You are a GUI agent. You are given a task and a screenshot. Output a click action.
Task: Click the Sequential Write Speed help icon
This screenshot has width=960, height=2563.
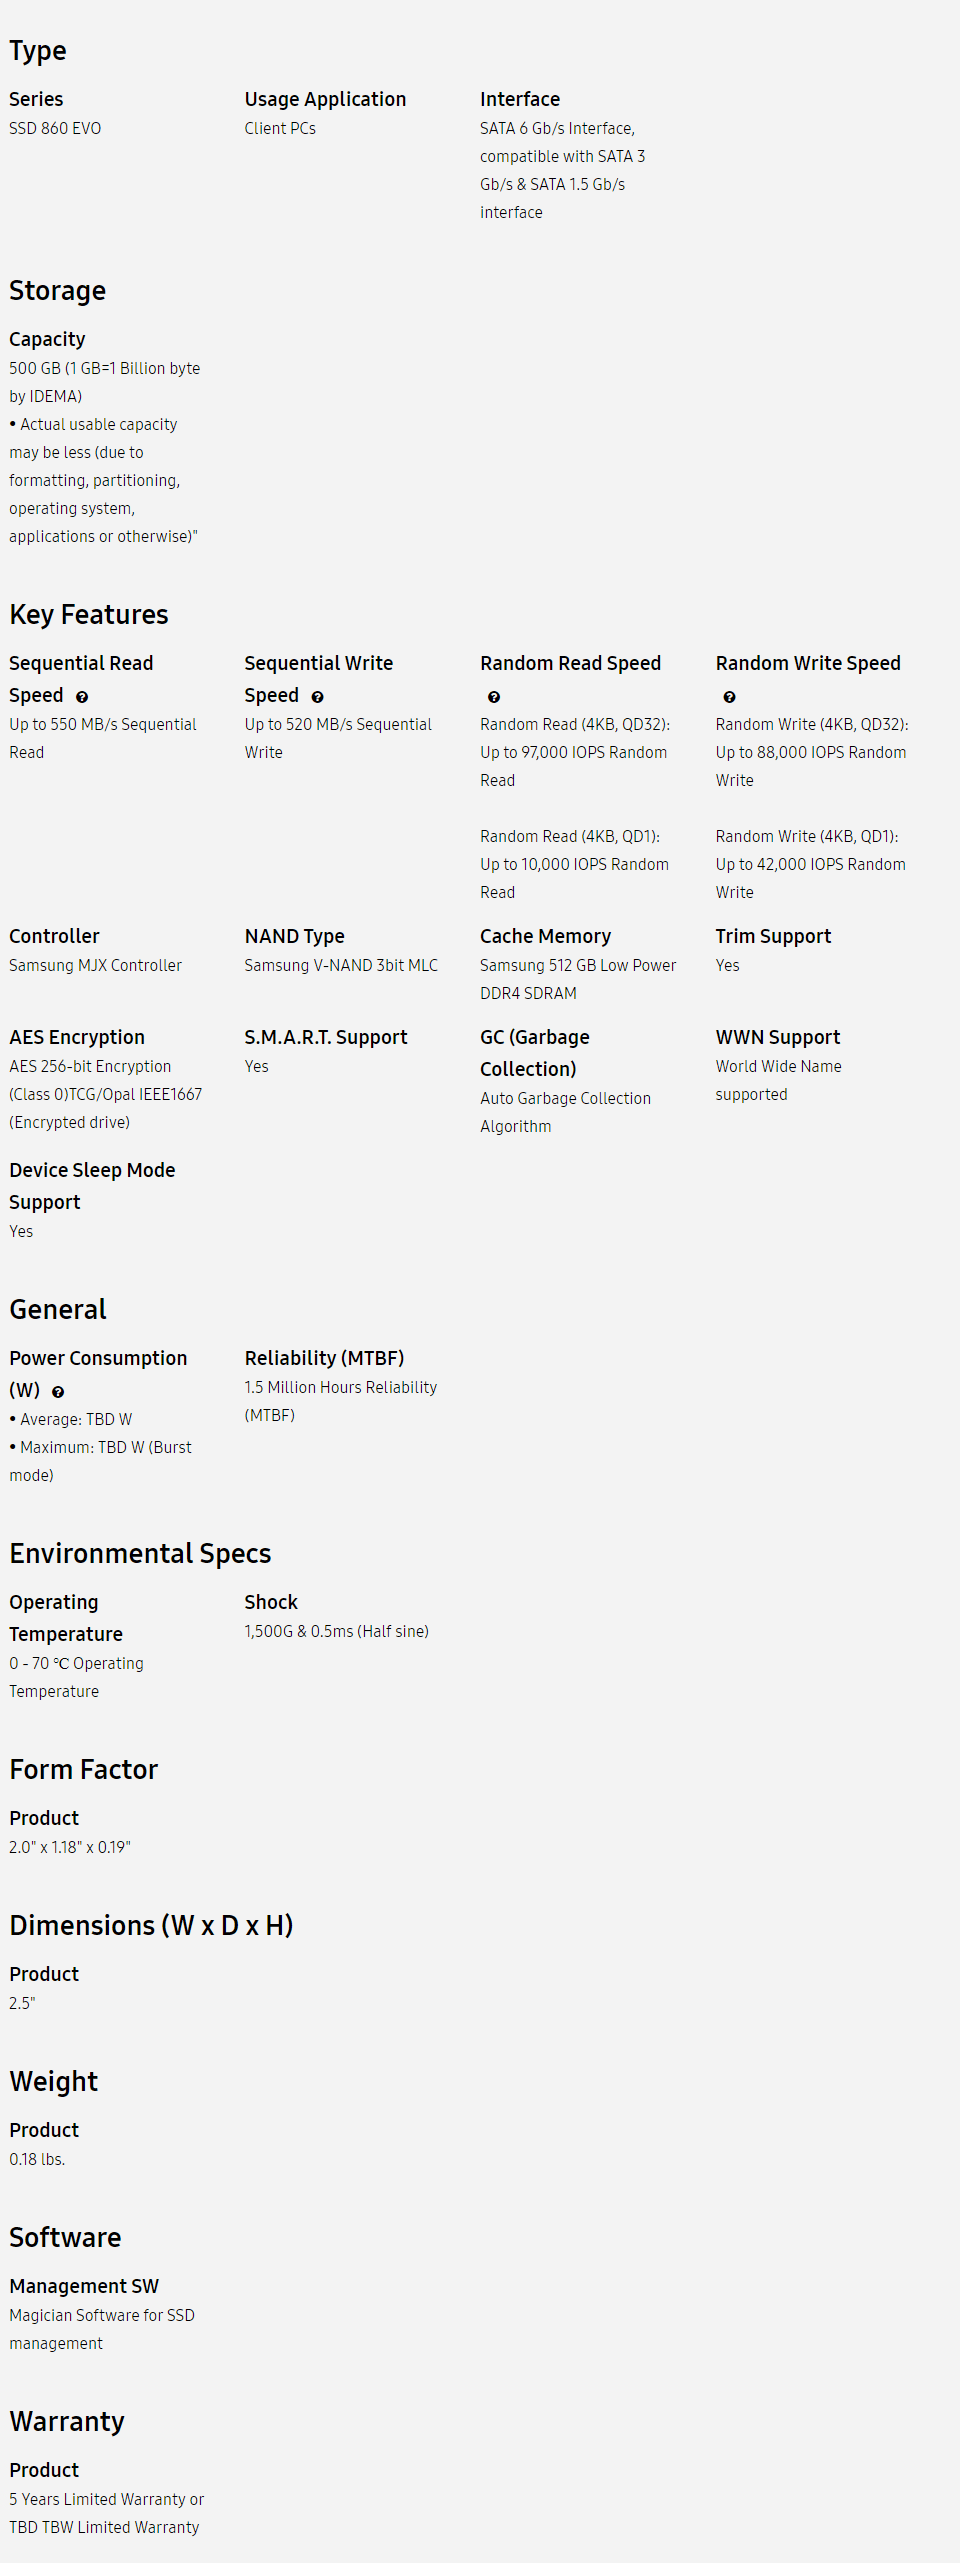(x=317, y=697)
